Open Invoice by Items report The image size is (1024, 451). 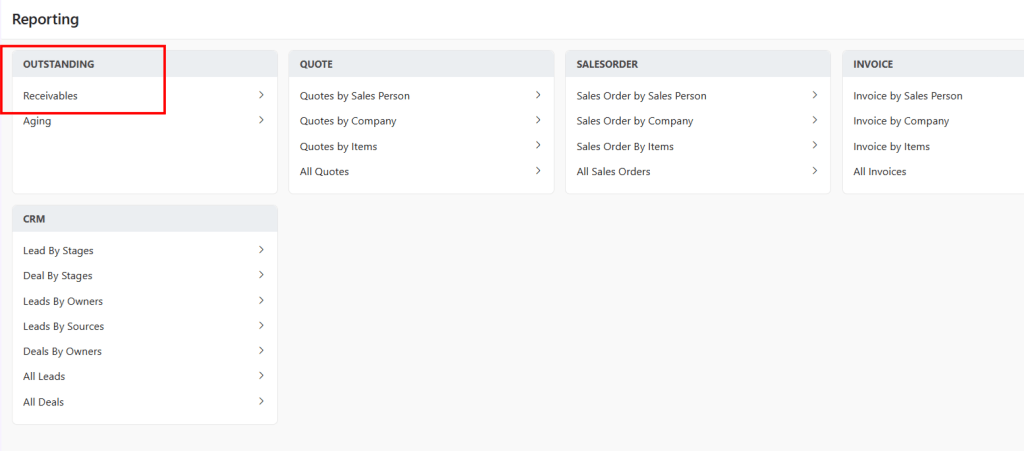point(891,146)
